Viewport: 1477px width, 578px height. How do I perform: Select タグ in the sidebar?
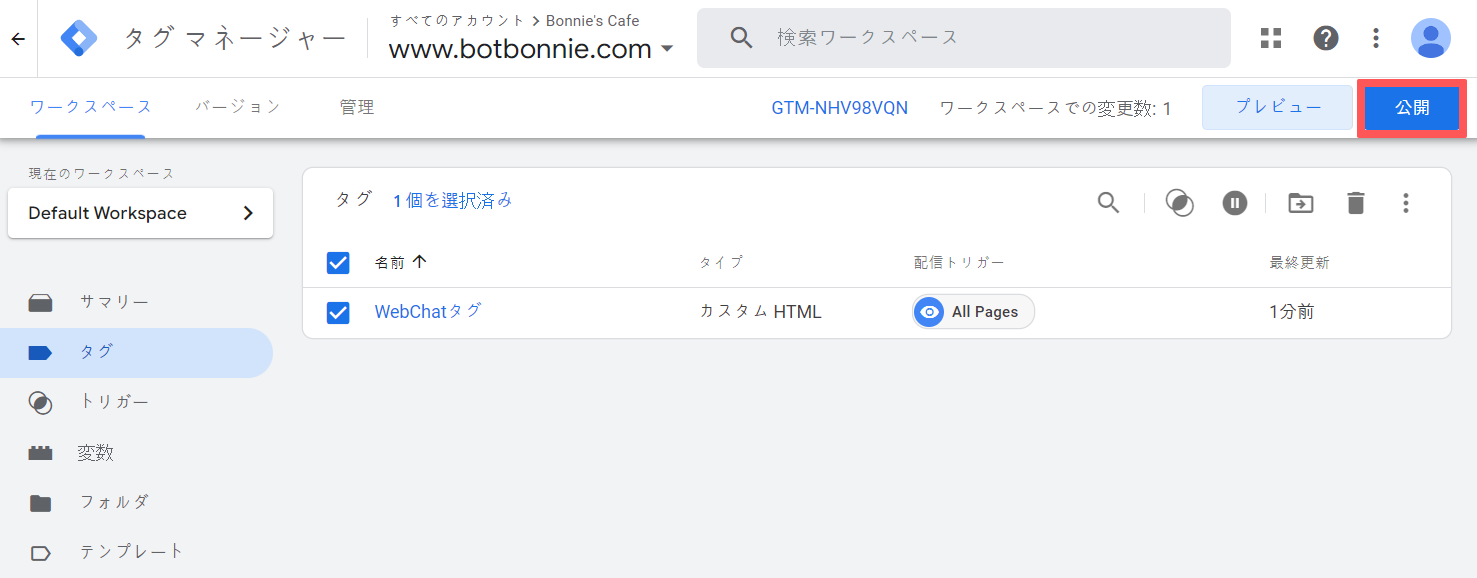pos(136,353)
